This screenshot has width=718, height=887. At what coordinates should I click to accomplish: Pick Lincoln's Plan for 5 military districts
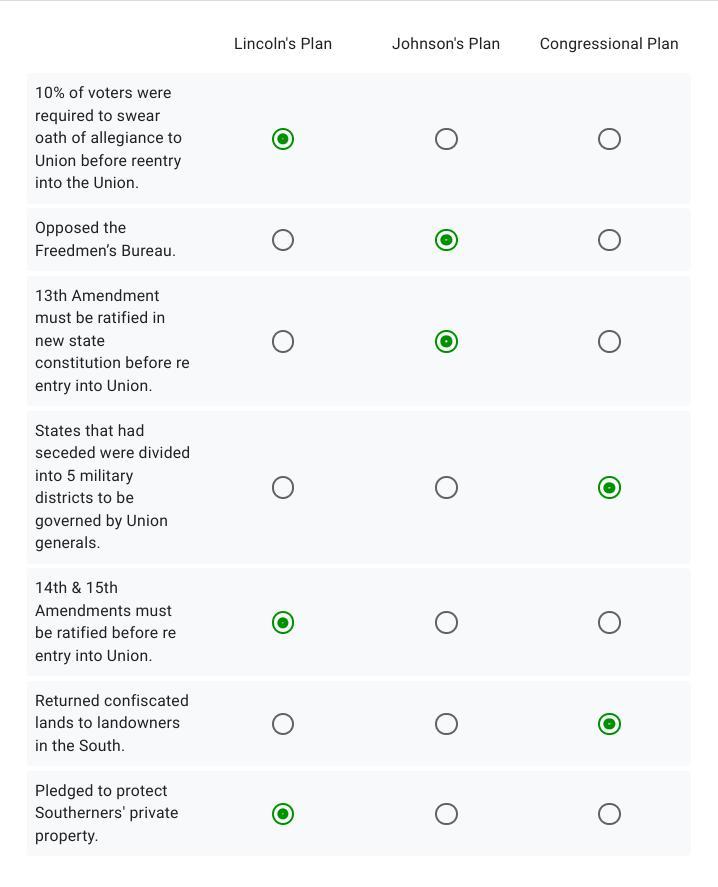coord(283,487)
